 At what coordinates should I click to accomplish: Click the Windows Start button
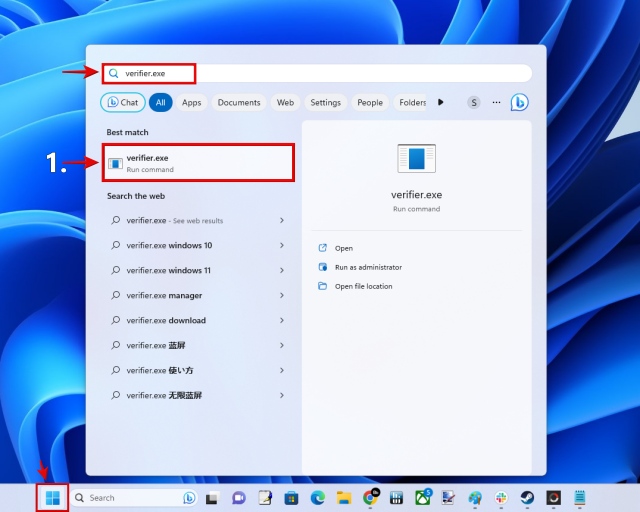click(x=53, y=498)
